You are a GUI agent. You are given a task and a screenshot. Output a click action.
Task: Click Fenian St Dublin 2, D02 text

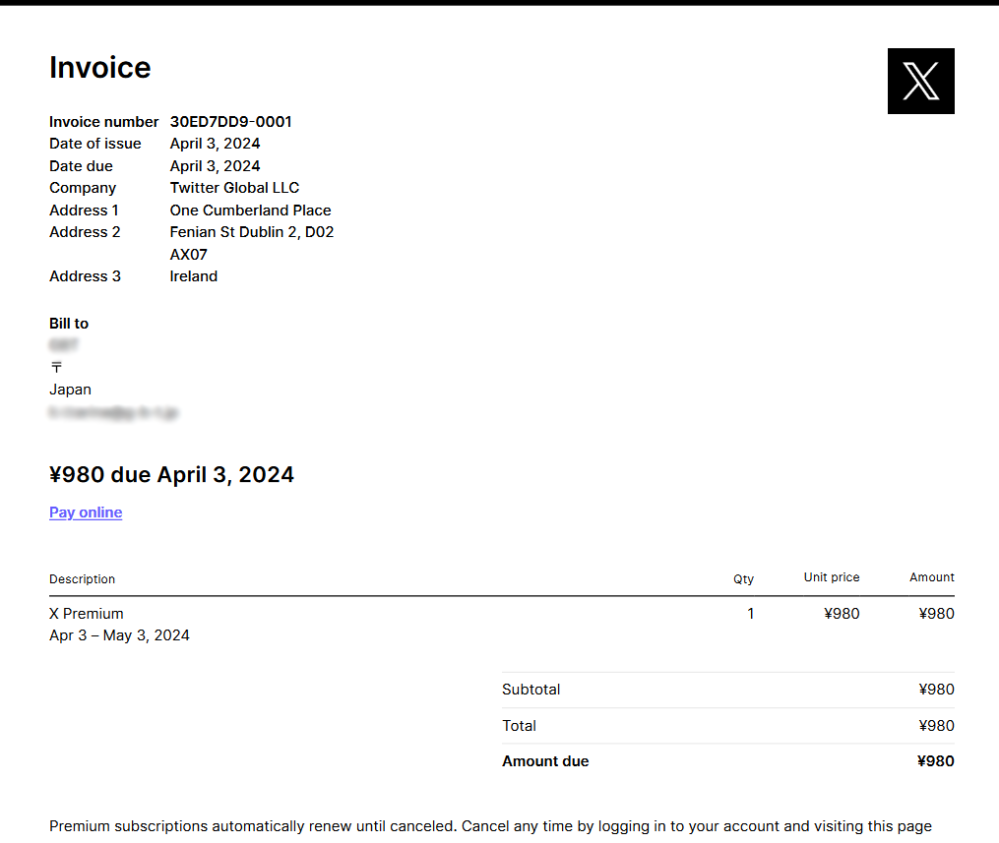click(x=252, y=232)
